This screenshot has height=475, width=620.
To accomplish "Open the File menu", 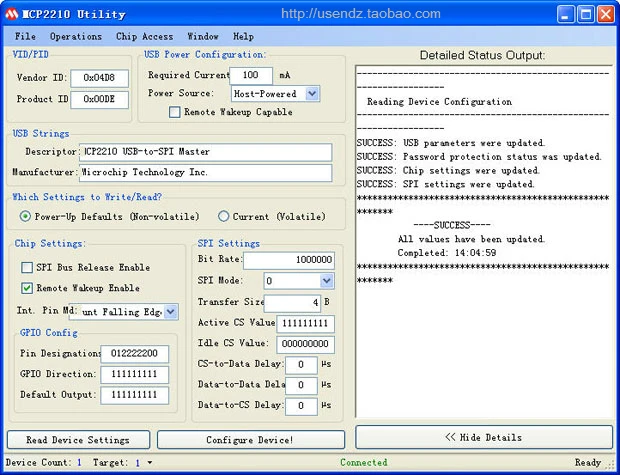I will pyautogui.click(x=25, y=36).
